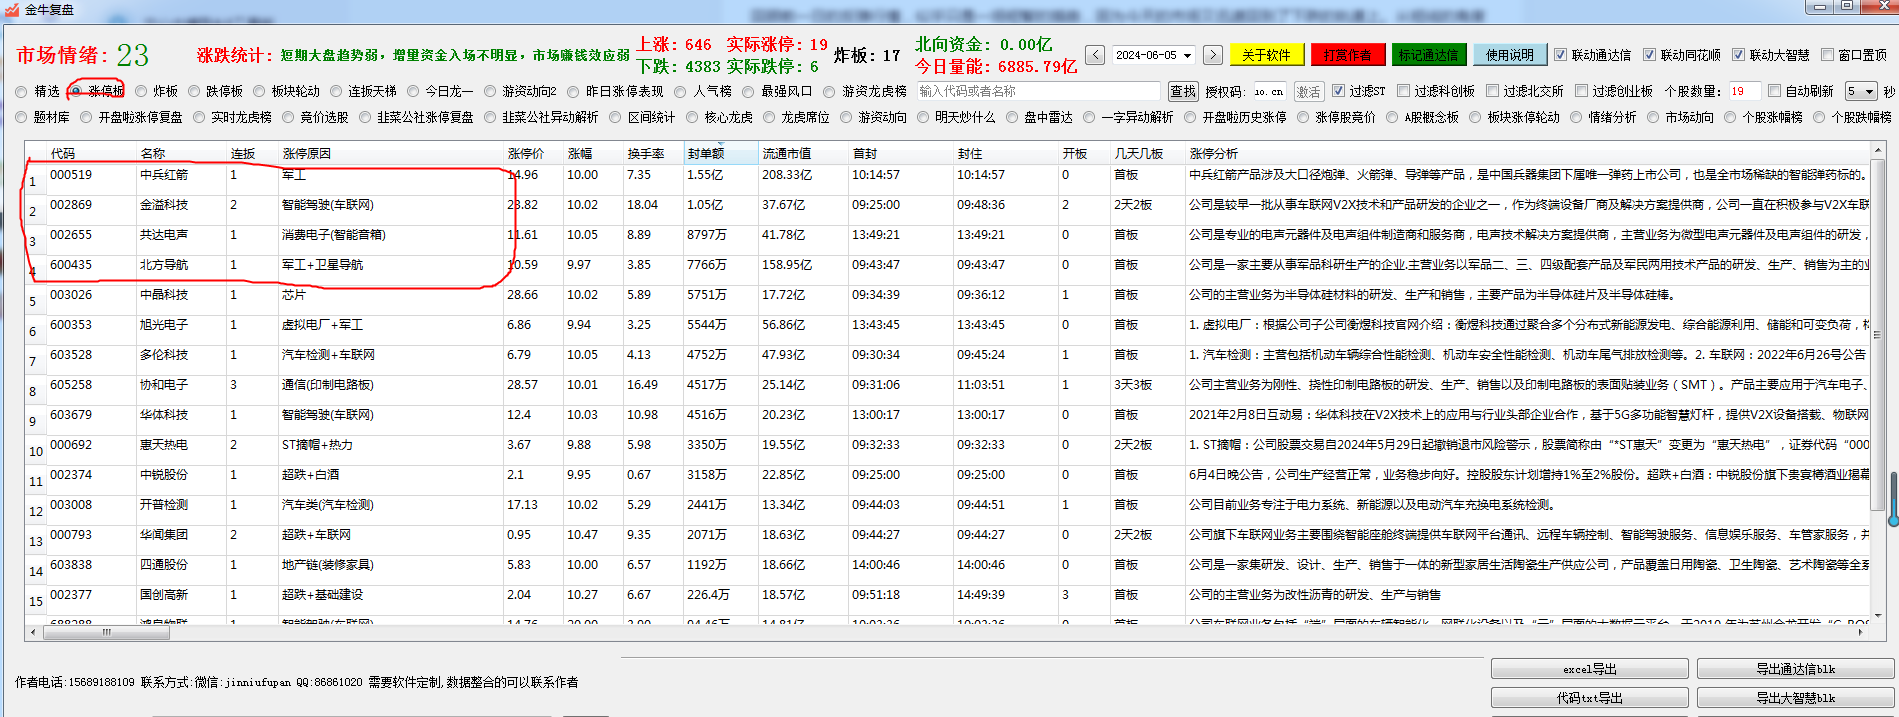Select the 精选 radio option

click(x=21, y=91)
